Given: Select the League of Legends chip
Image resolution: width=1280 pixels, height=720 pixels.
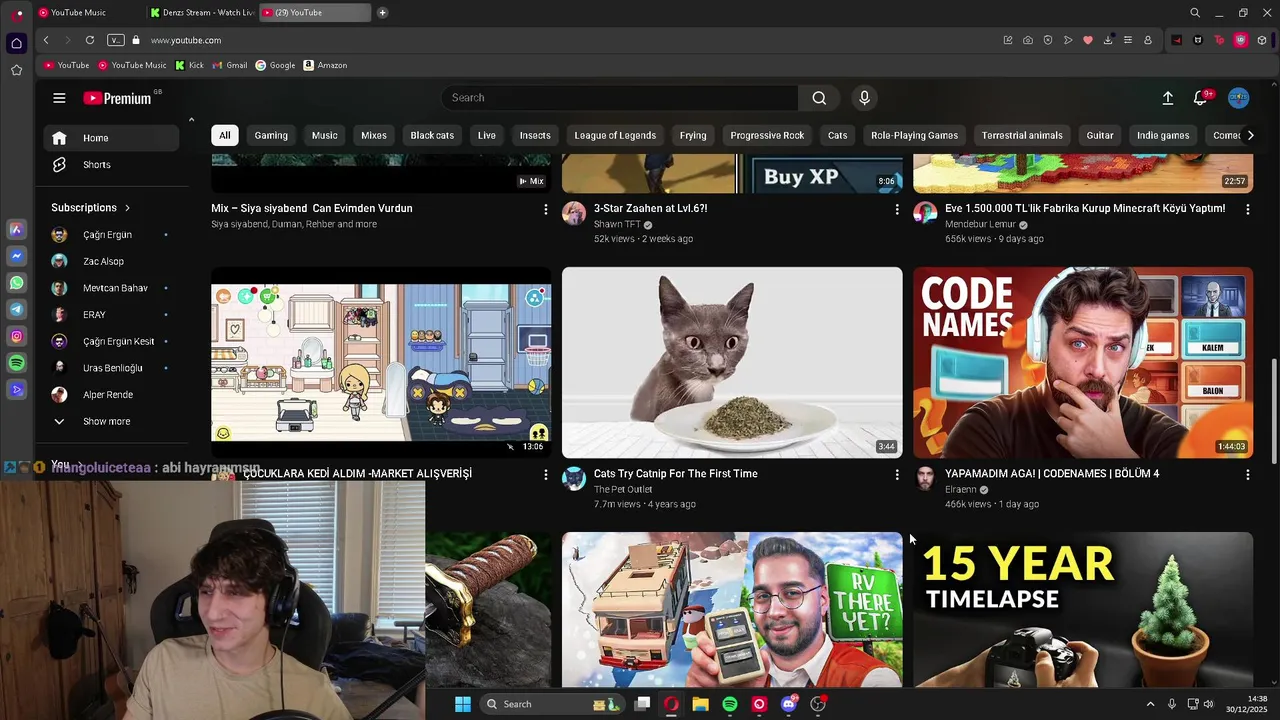Looking at the screenshot, I should [x=615, y=135].
